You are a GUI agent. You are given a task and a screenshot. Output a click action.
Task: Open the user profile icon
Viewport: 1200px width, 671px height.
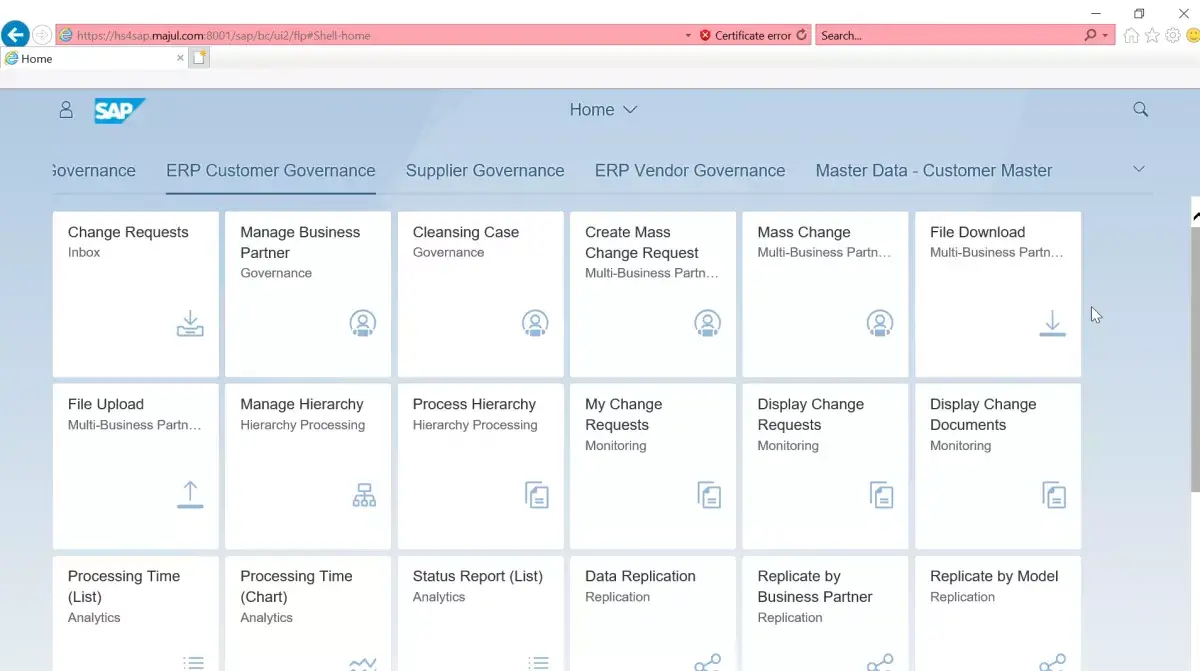[66, 110]
